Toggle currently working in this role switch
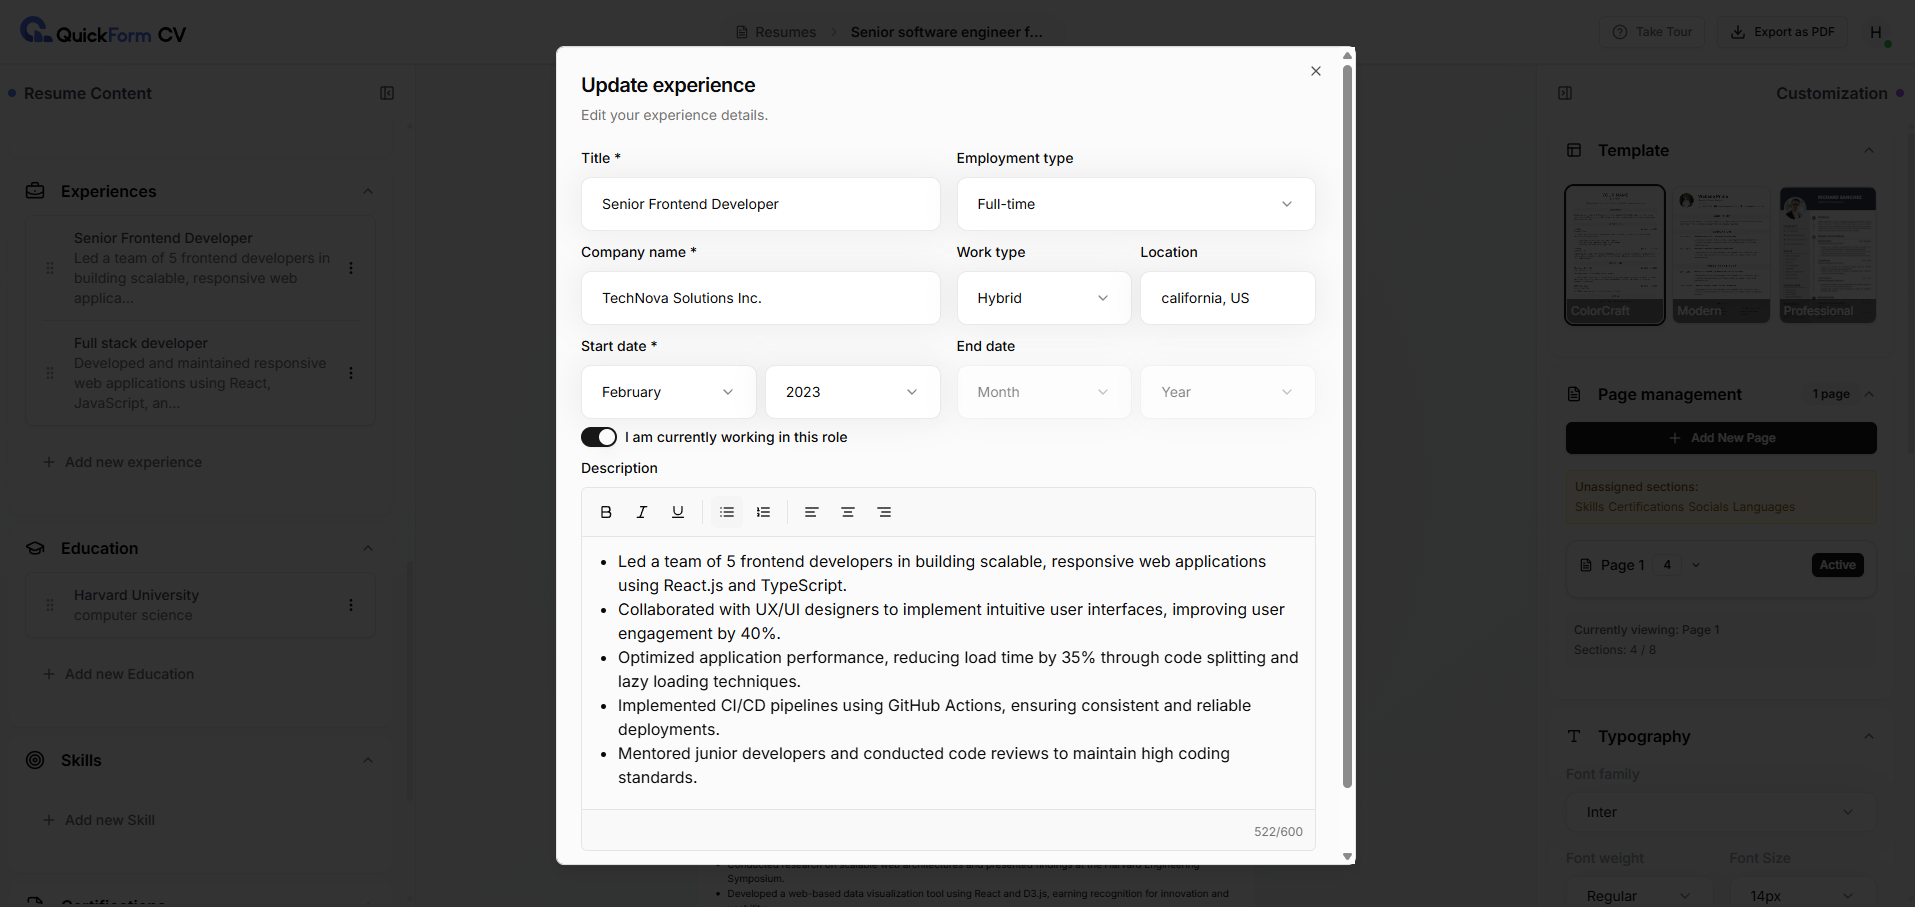 pyautogui.click(x=599, y=437)
